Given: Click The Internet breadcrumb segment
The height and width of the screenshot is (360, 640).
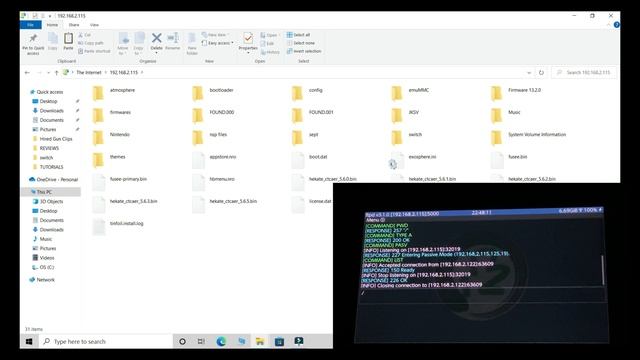Looking at the screenshot, I should pyautogui.click(x=89, y=72).
